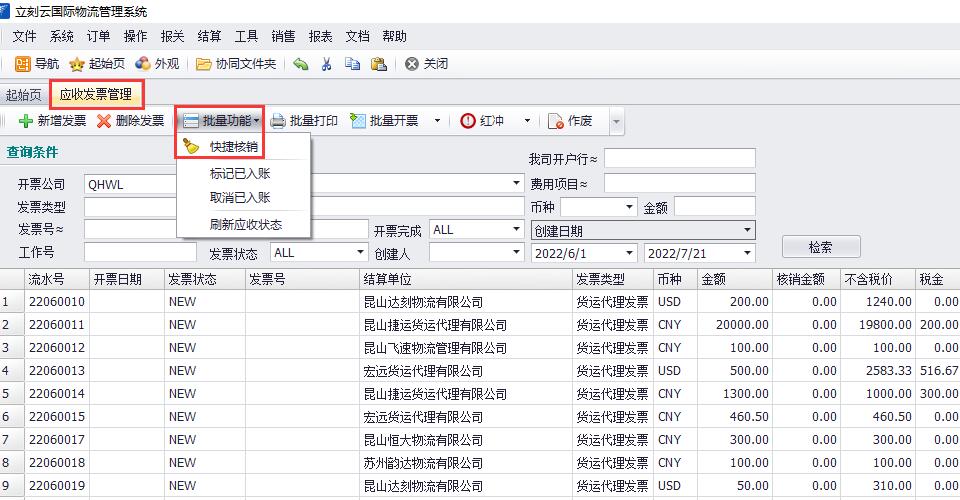Click the green undo arrow icon
Image resolution: width=960 pixels, height=500 pixels.
[x=301, y=64]
